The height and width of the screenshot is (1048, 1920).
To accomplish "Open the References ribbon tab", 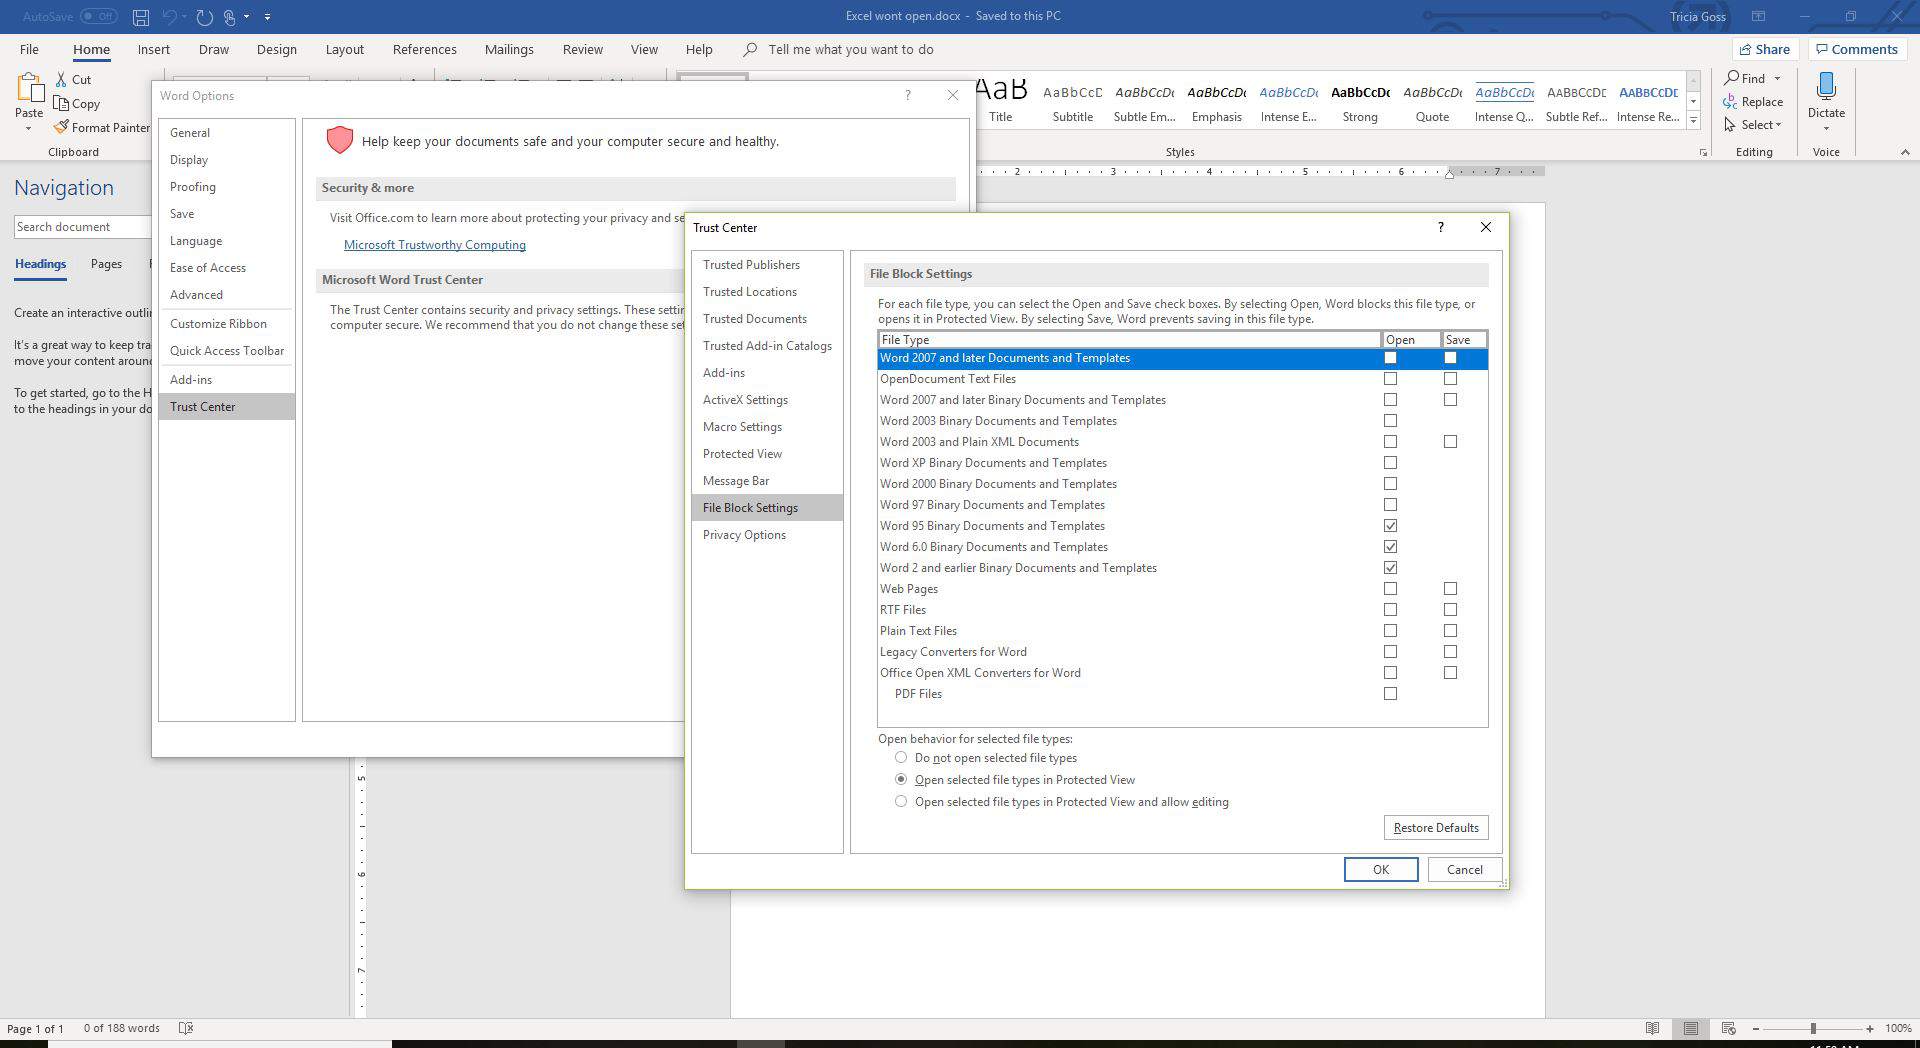I will 424,49.
